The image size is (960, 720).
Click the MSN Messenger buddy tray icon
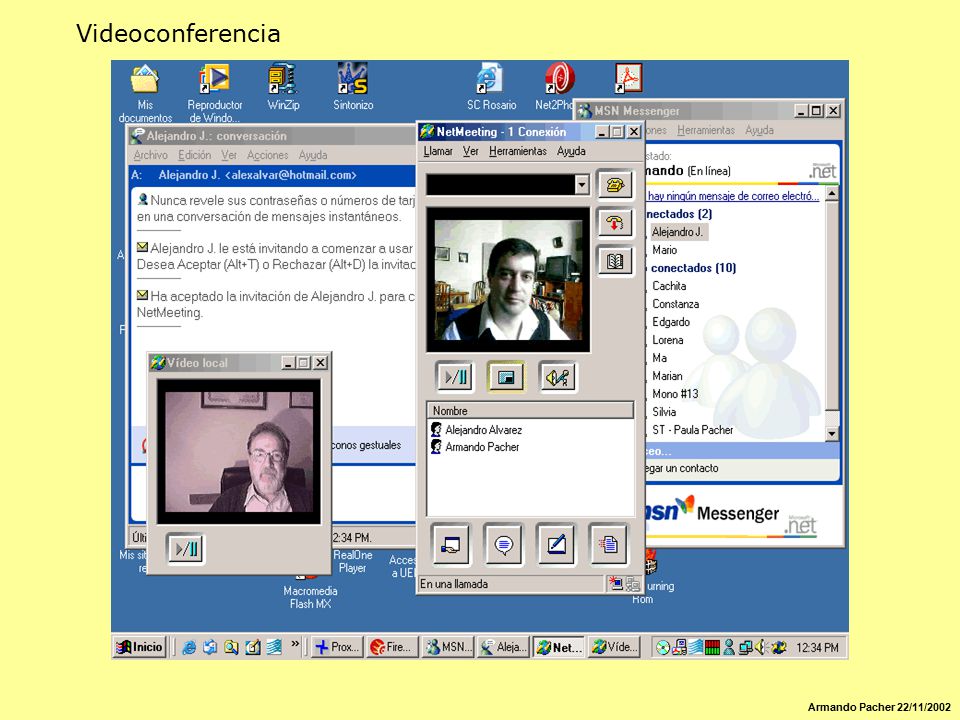point(729,647)
